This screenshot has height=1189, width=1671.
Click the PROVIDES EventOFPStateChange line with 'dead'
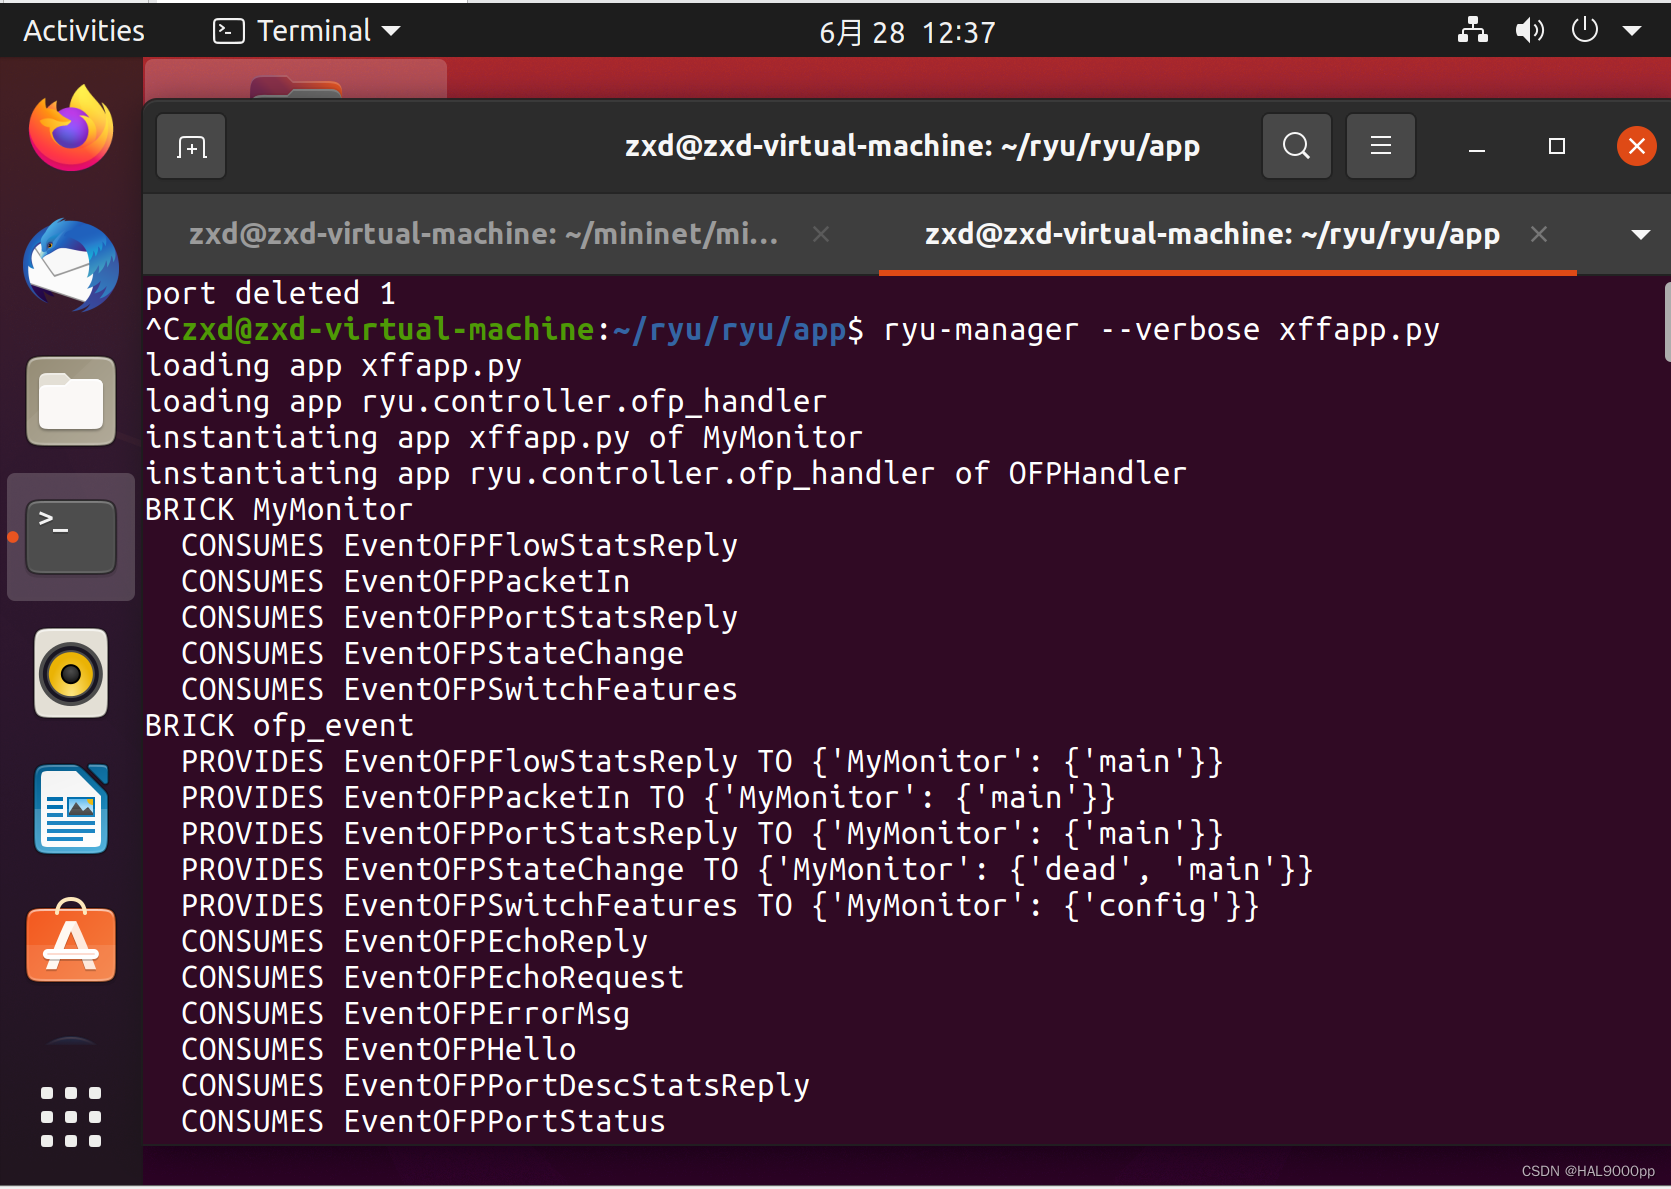point(748,869)
